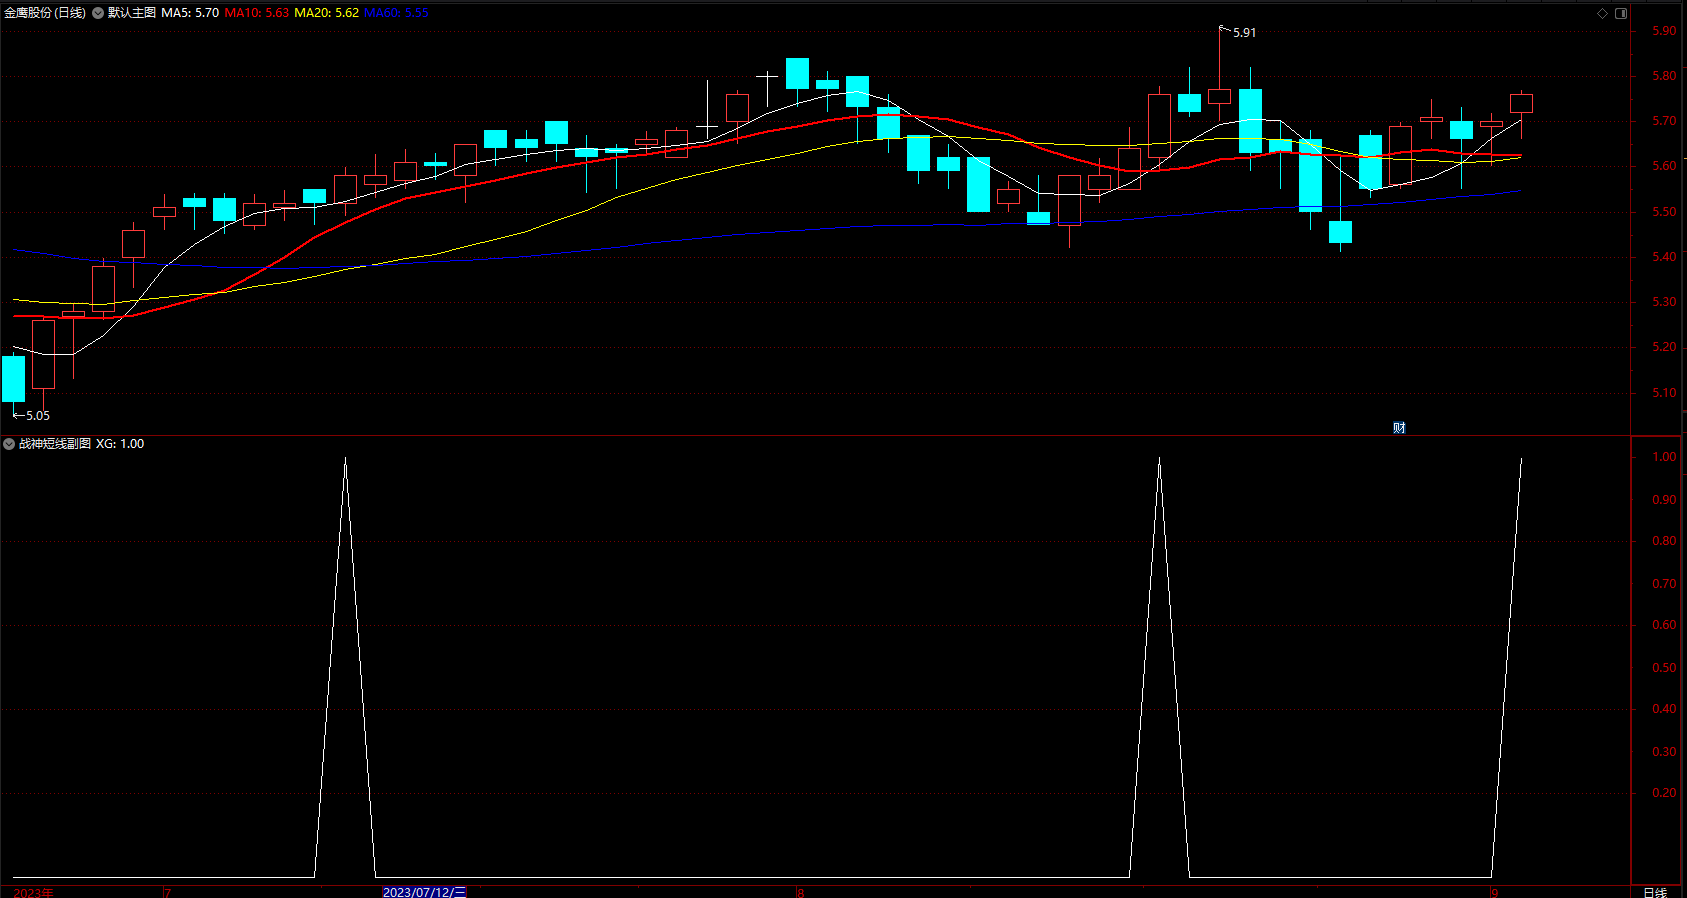Screen dimensions: 1687x898
Task: Click the MA20: 5.62 label
Action: 326,13
